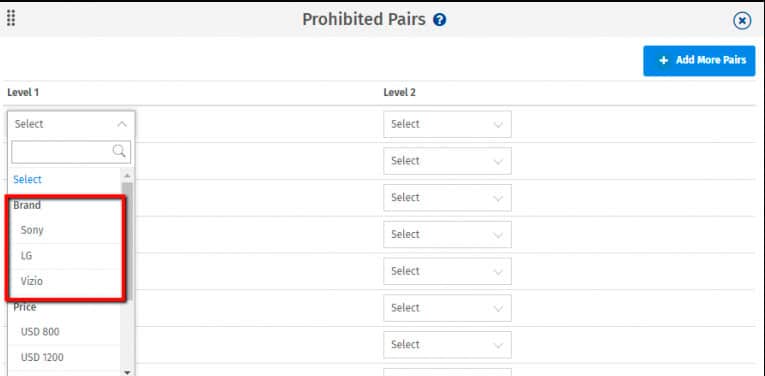Screen dimensions: 765x376
Task: Click the drag handle grip icon
Action: [11, 18]
